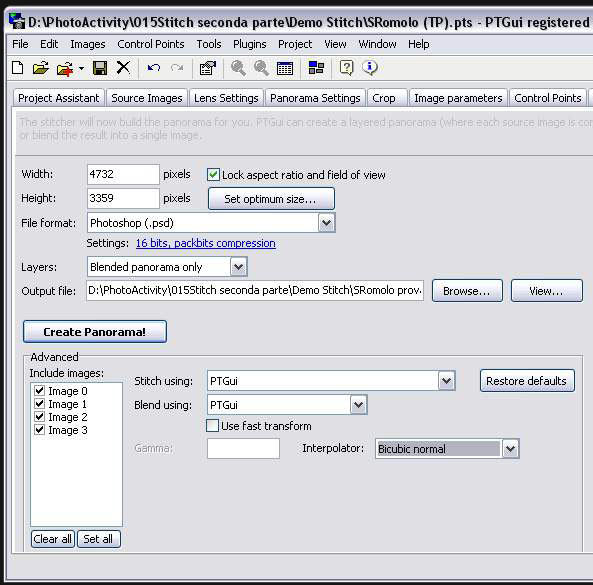
Task: Open the Tools menu
Action: (x=209, y=44)
